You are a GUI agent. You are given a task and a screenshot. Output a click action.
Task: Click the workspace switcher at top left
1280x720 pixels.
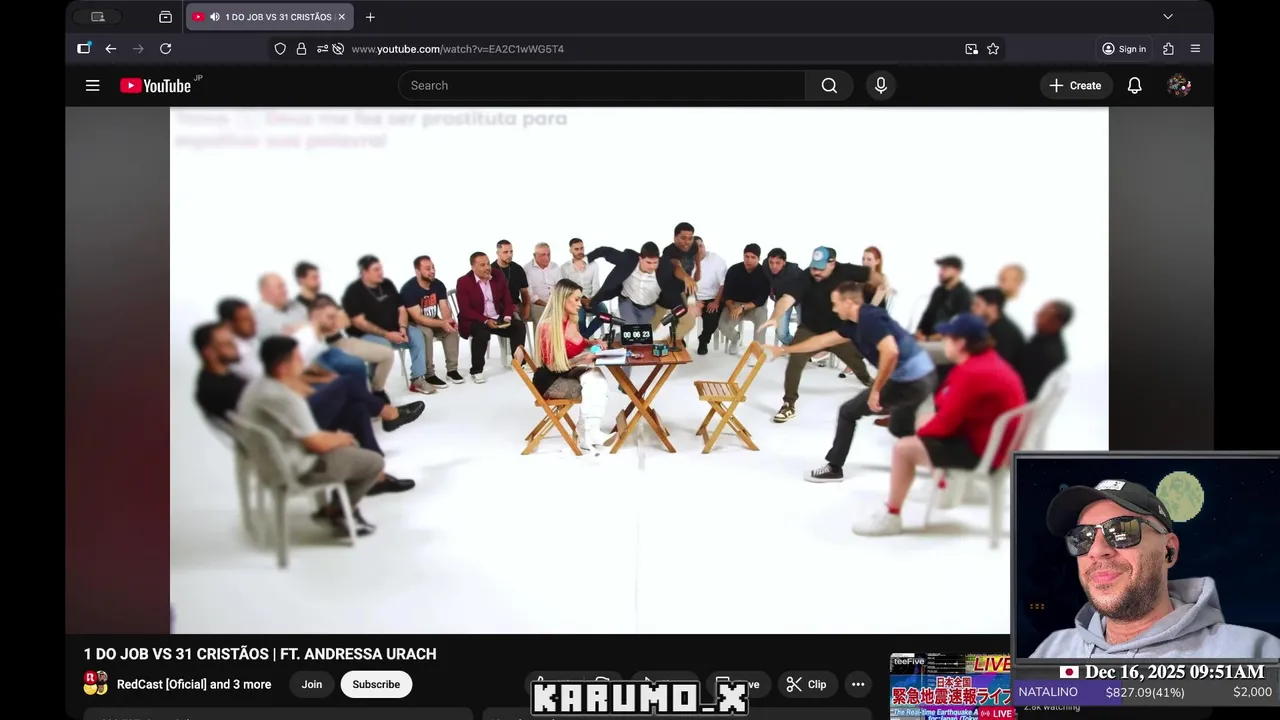pos(98,17)
